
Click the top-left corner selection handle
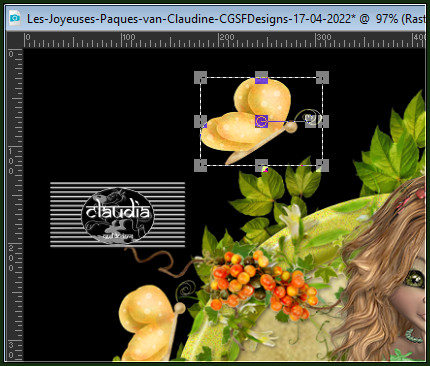pyautogui.click(x=200, y=77)
